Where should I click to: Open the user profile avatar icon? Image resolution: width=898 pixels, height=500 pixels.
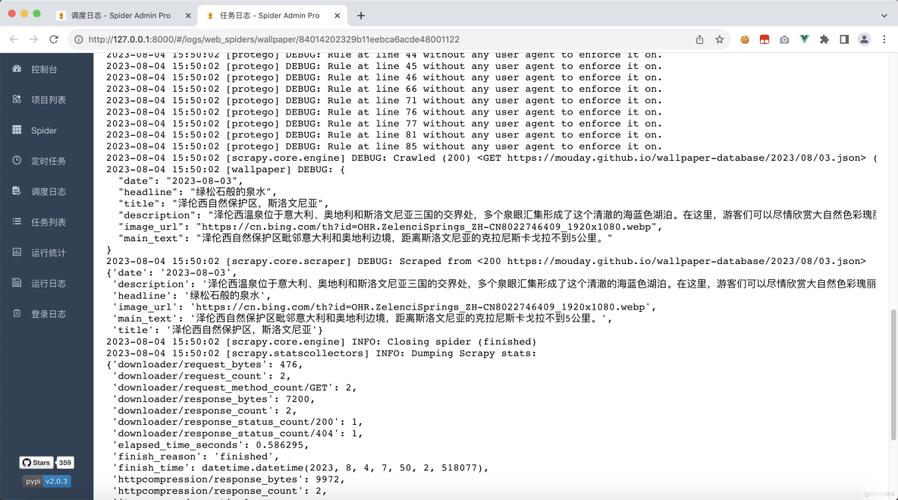(x=864, y=39)
